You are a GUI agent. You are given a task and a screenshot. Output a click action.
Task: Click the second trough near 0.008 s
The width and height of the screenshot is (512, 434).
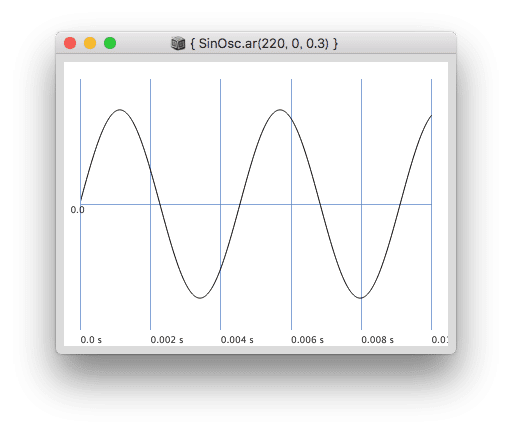pos(360,298)
